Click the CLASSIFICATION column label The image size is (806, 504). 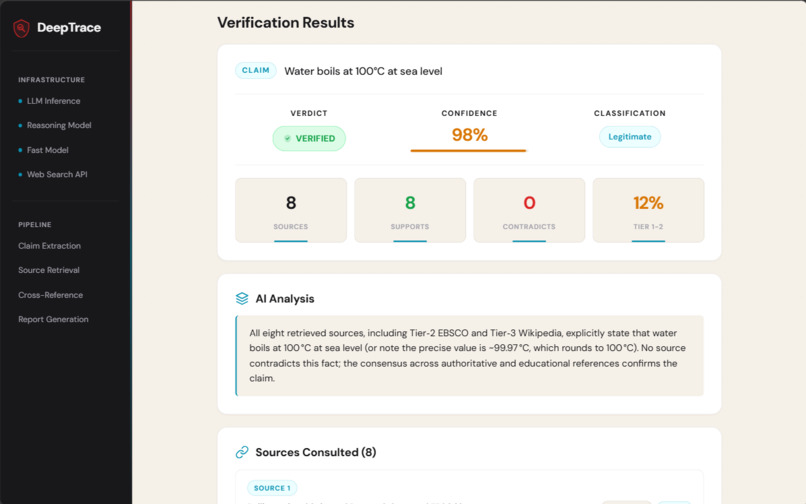coord(630,113)
